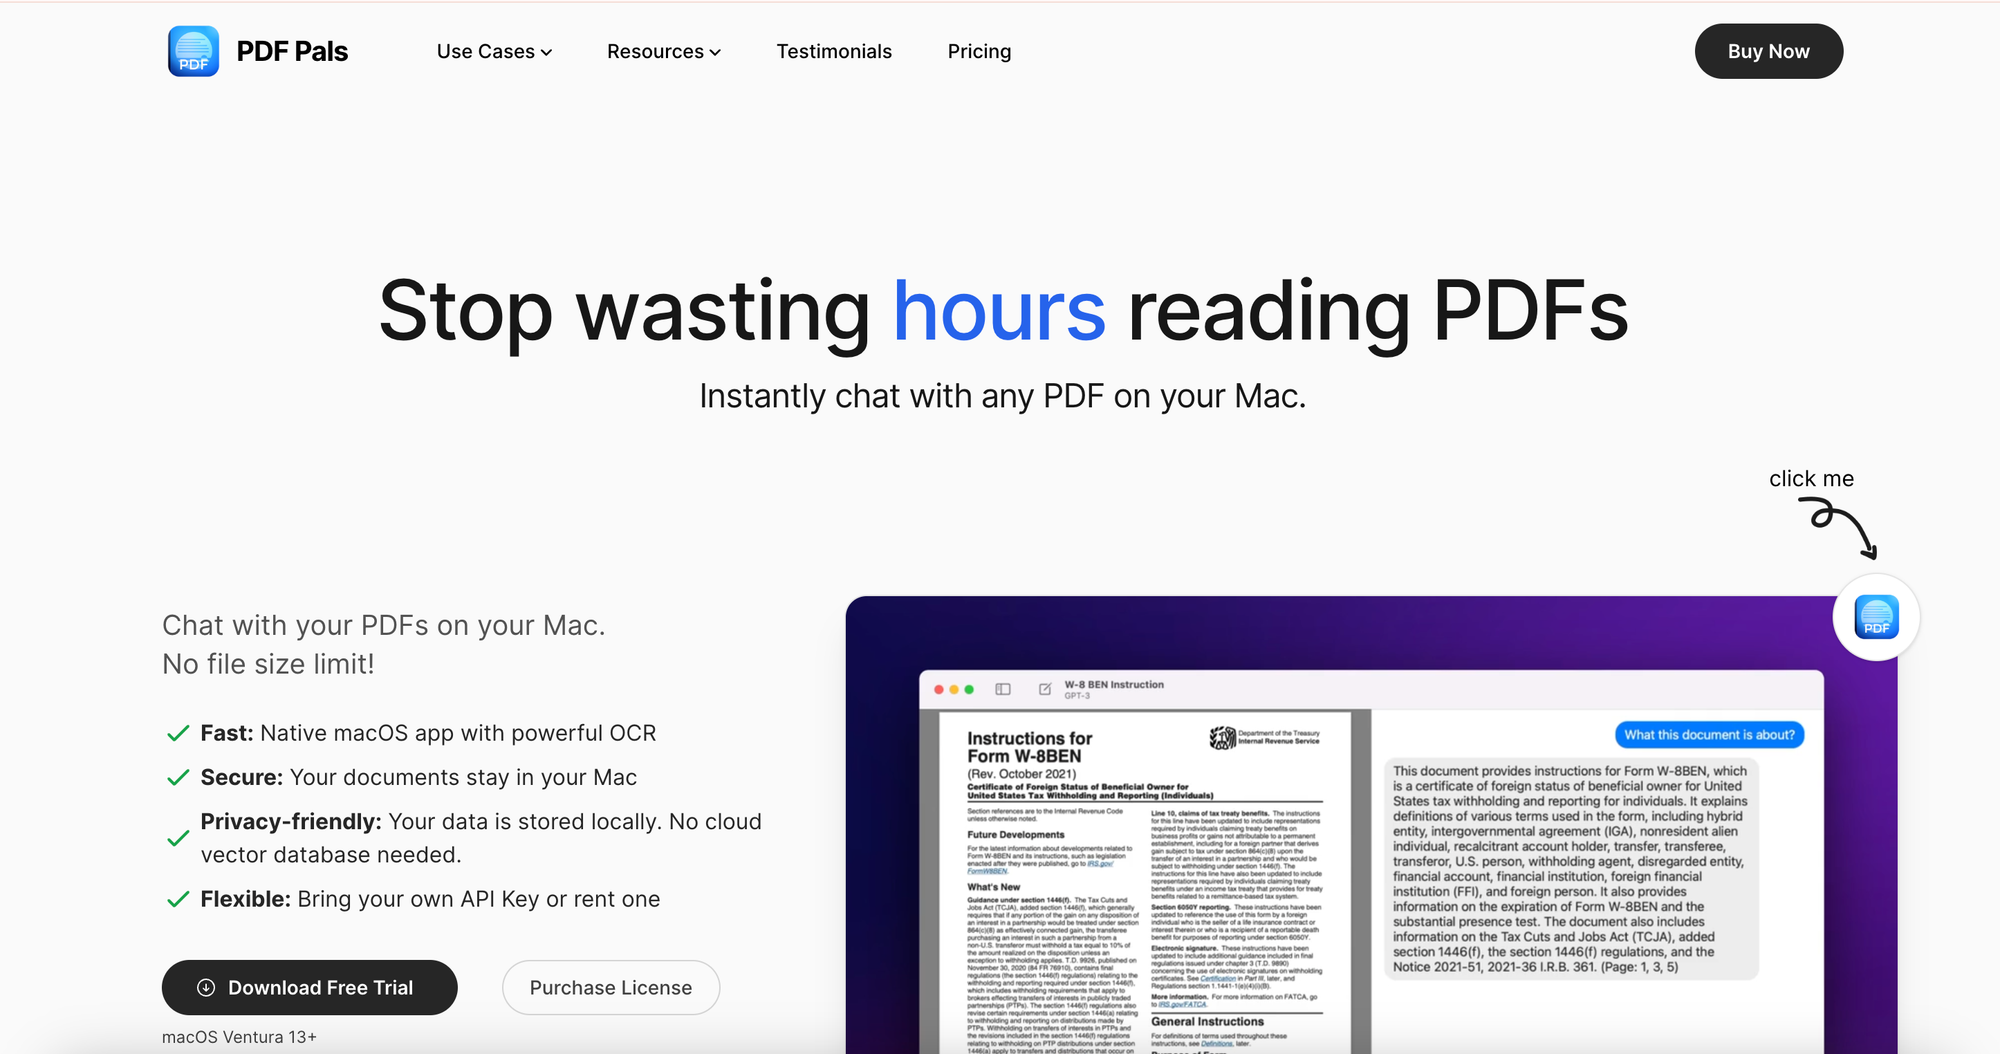Toggle the sidebar icon in the demo window
Image resolution: width=2000 pixels, height=1054 pixels.
1003,689
